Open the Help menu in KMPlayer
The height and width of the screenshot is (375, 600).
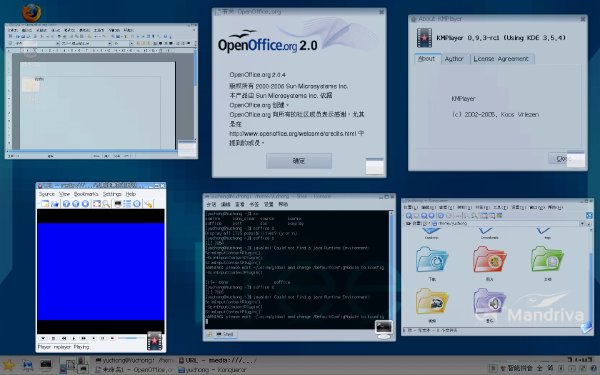tap(131, 194)
